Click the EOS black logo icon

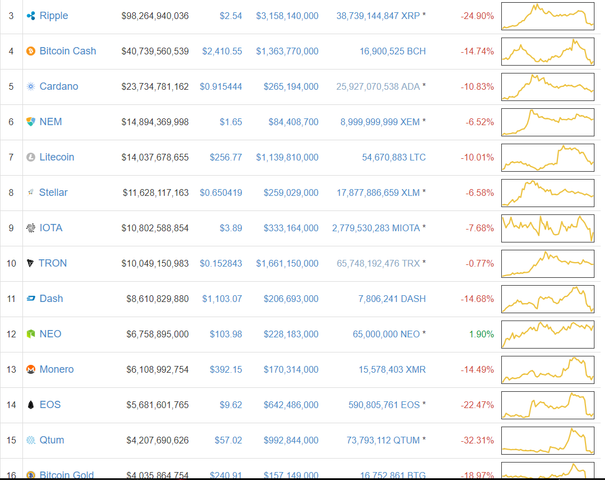click(x=30, y=405)
